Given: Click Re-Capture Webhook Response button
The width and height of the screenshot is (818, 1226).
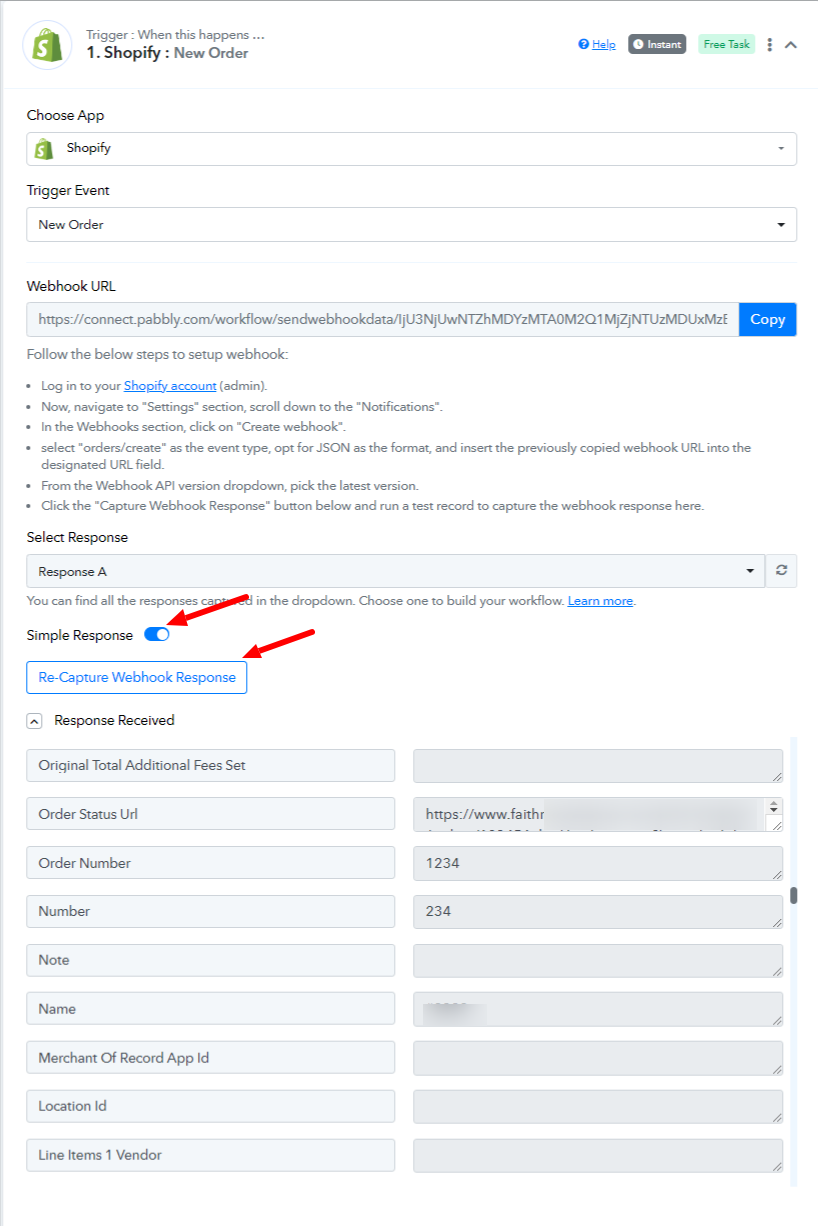Looking at the screenshot, I should [137, 677].
